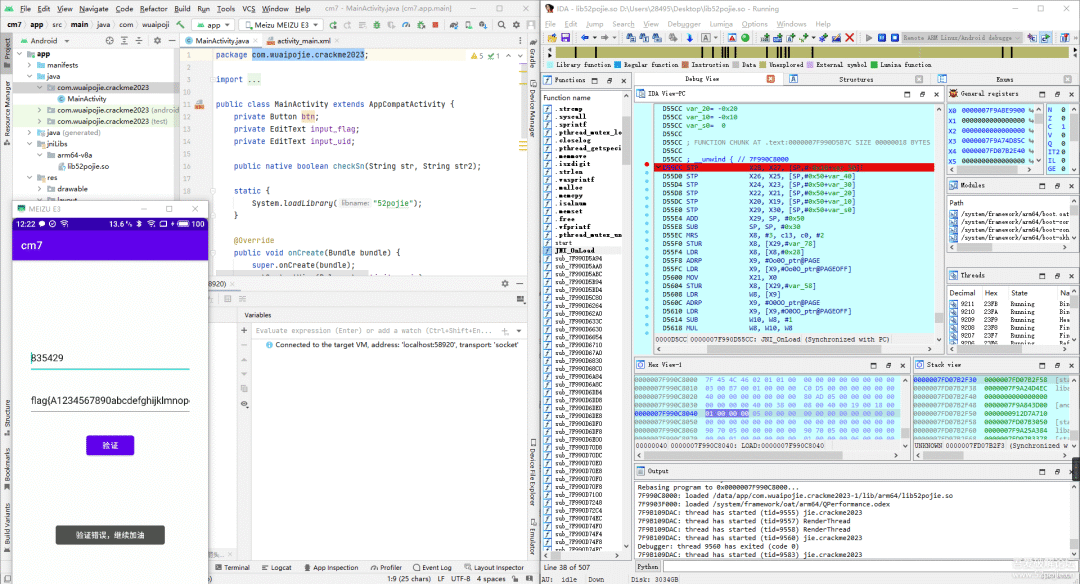Toggle breakpoint dot at D55CC STP line

pyautogui.click(x=648, y=166)
